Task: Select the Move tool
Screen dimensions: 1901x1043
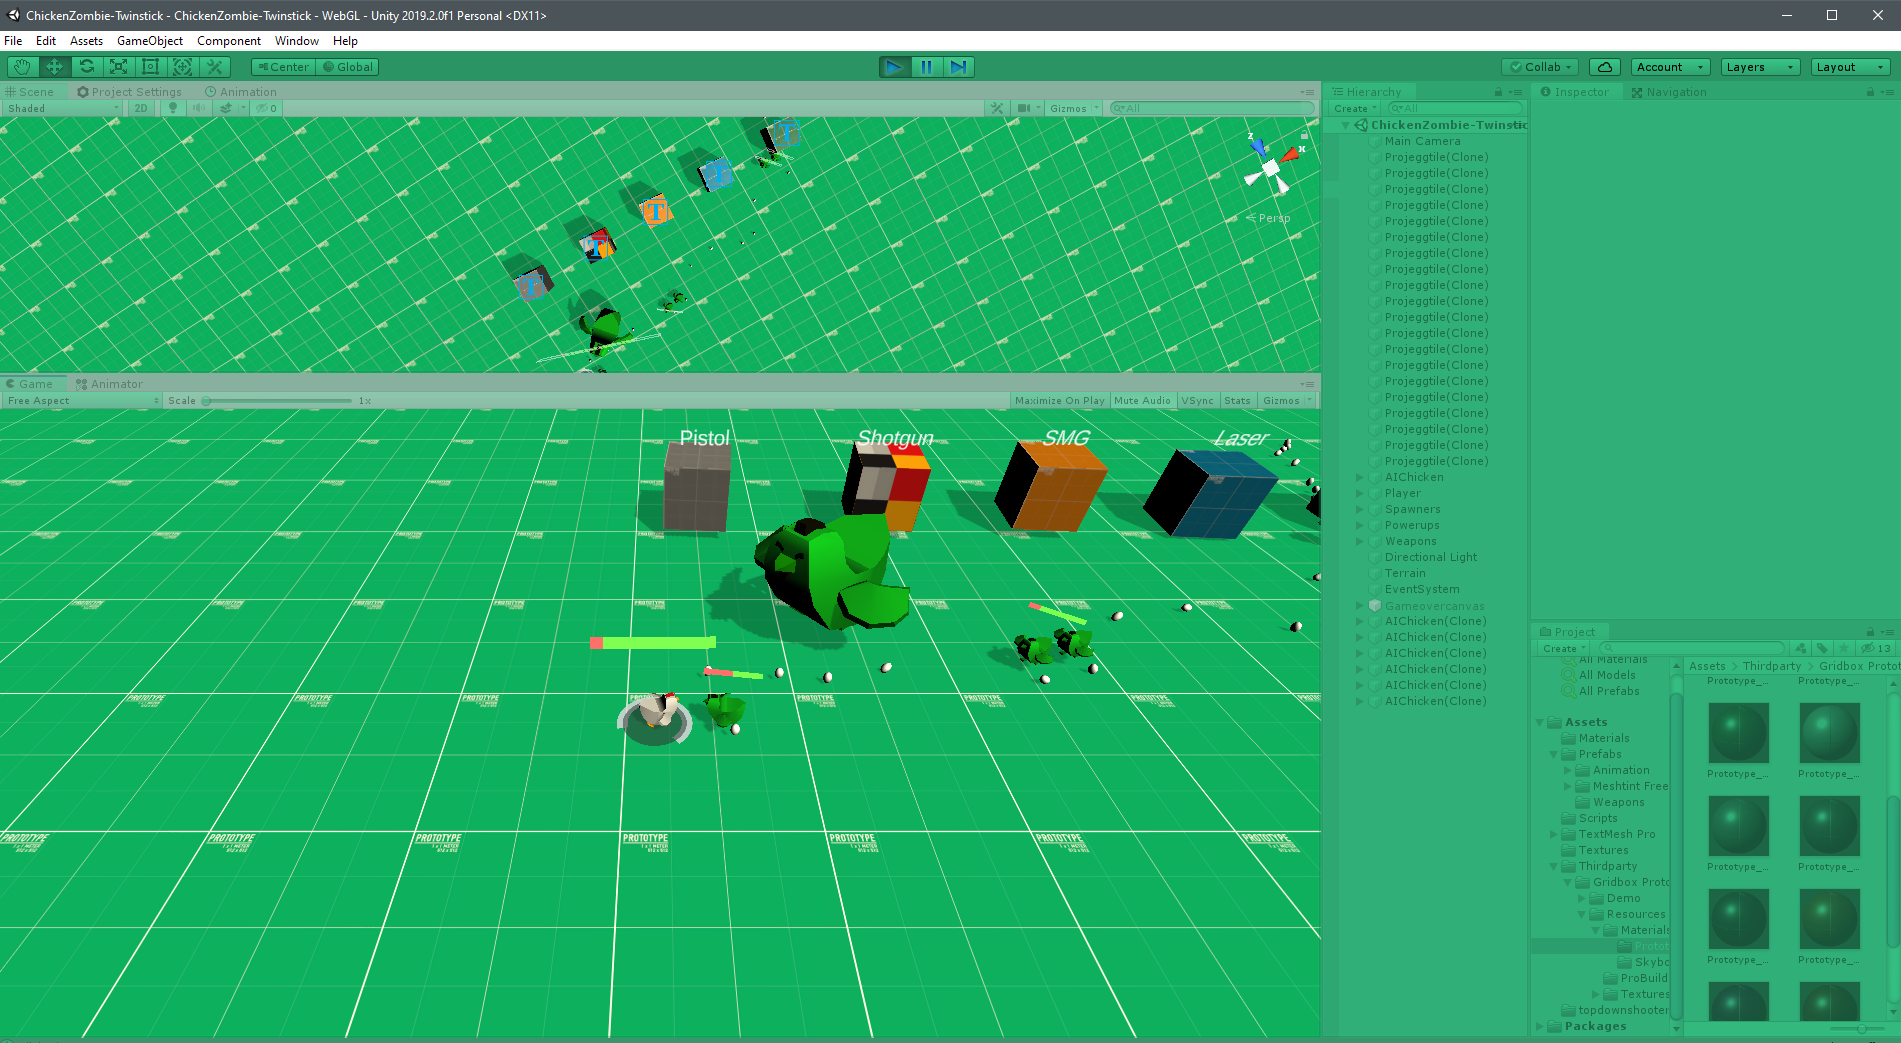Action: pos(54,67)
